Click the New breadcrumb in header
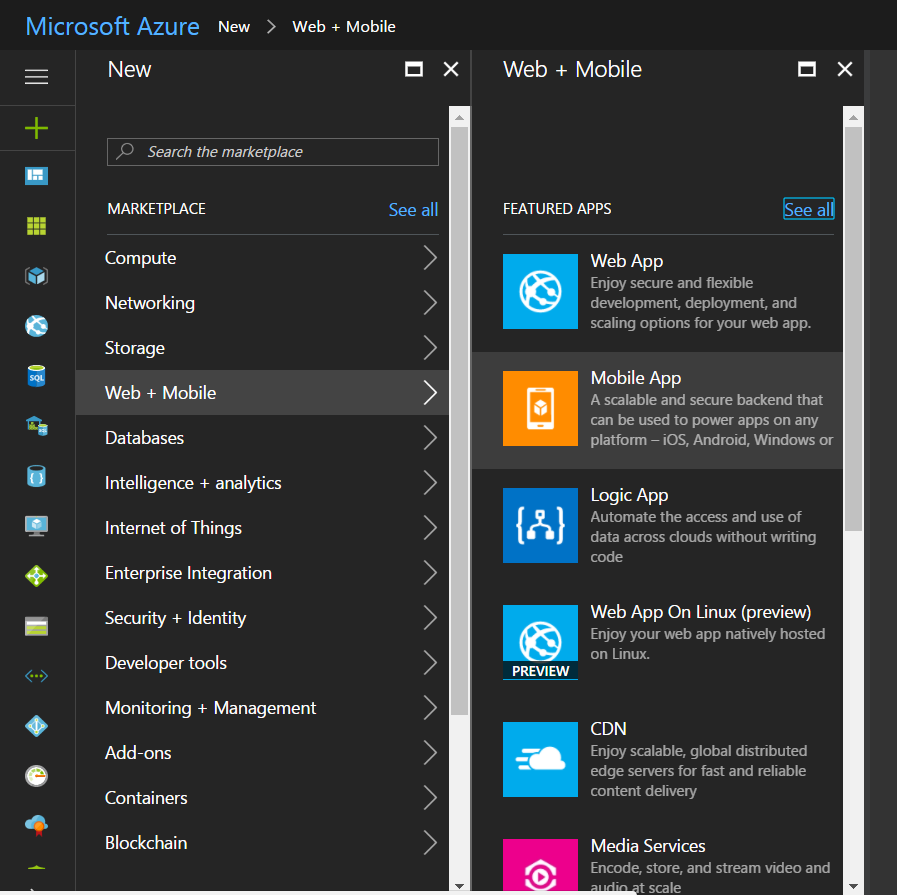Image resolution: width=897 pixels, height=895 pixels. click(x=234, y=27)
